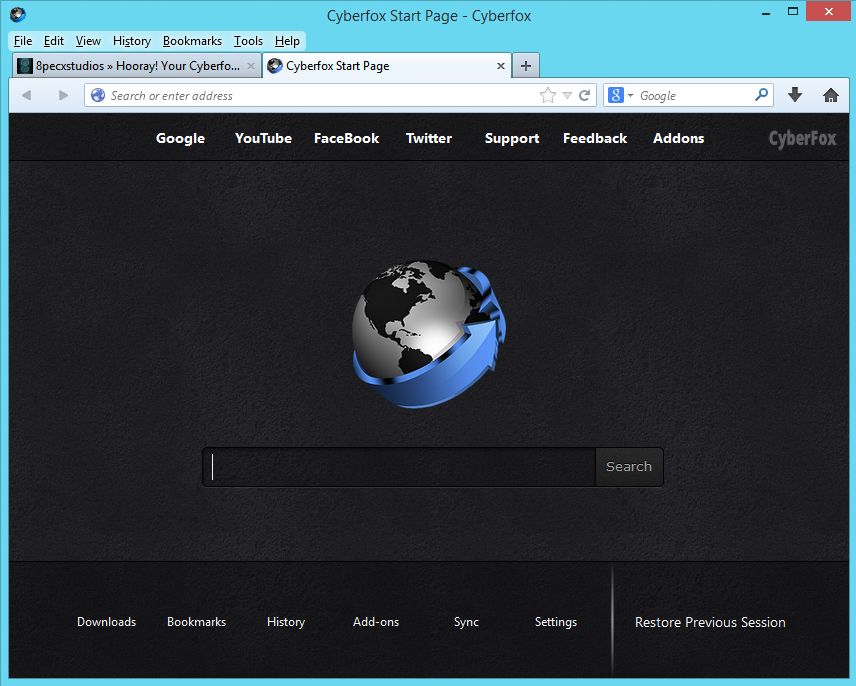The width and height of the screenshot is (856, 686).
Task: Click the Cyberfox icon in title bar
Action: (17, 14)
